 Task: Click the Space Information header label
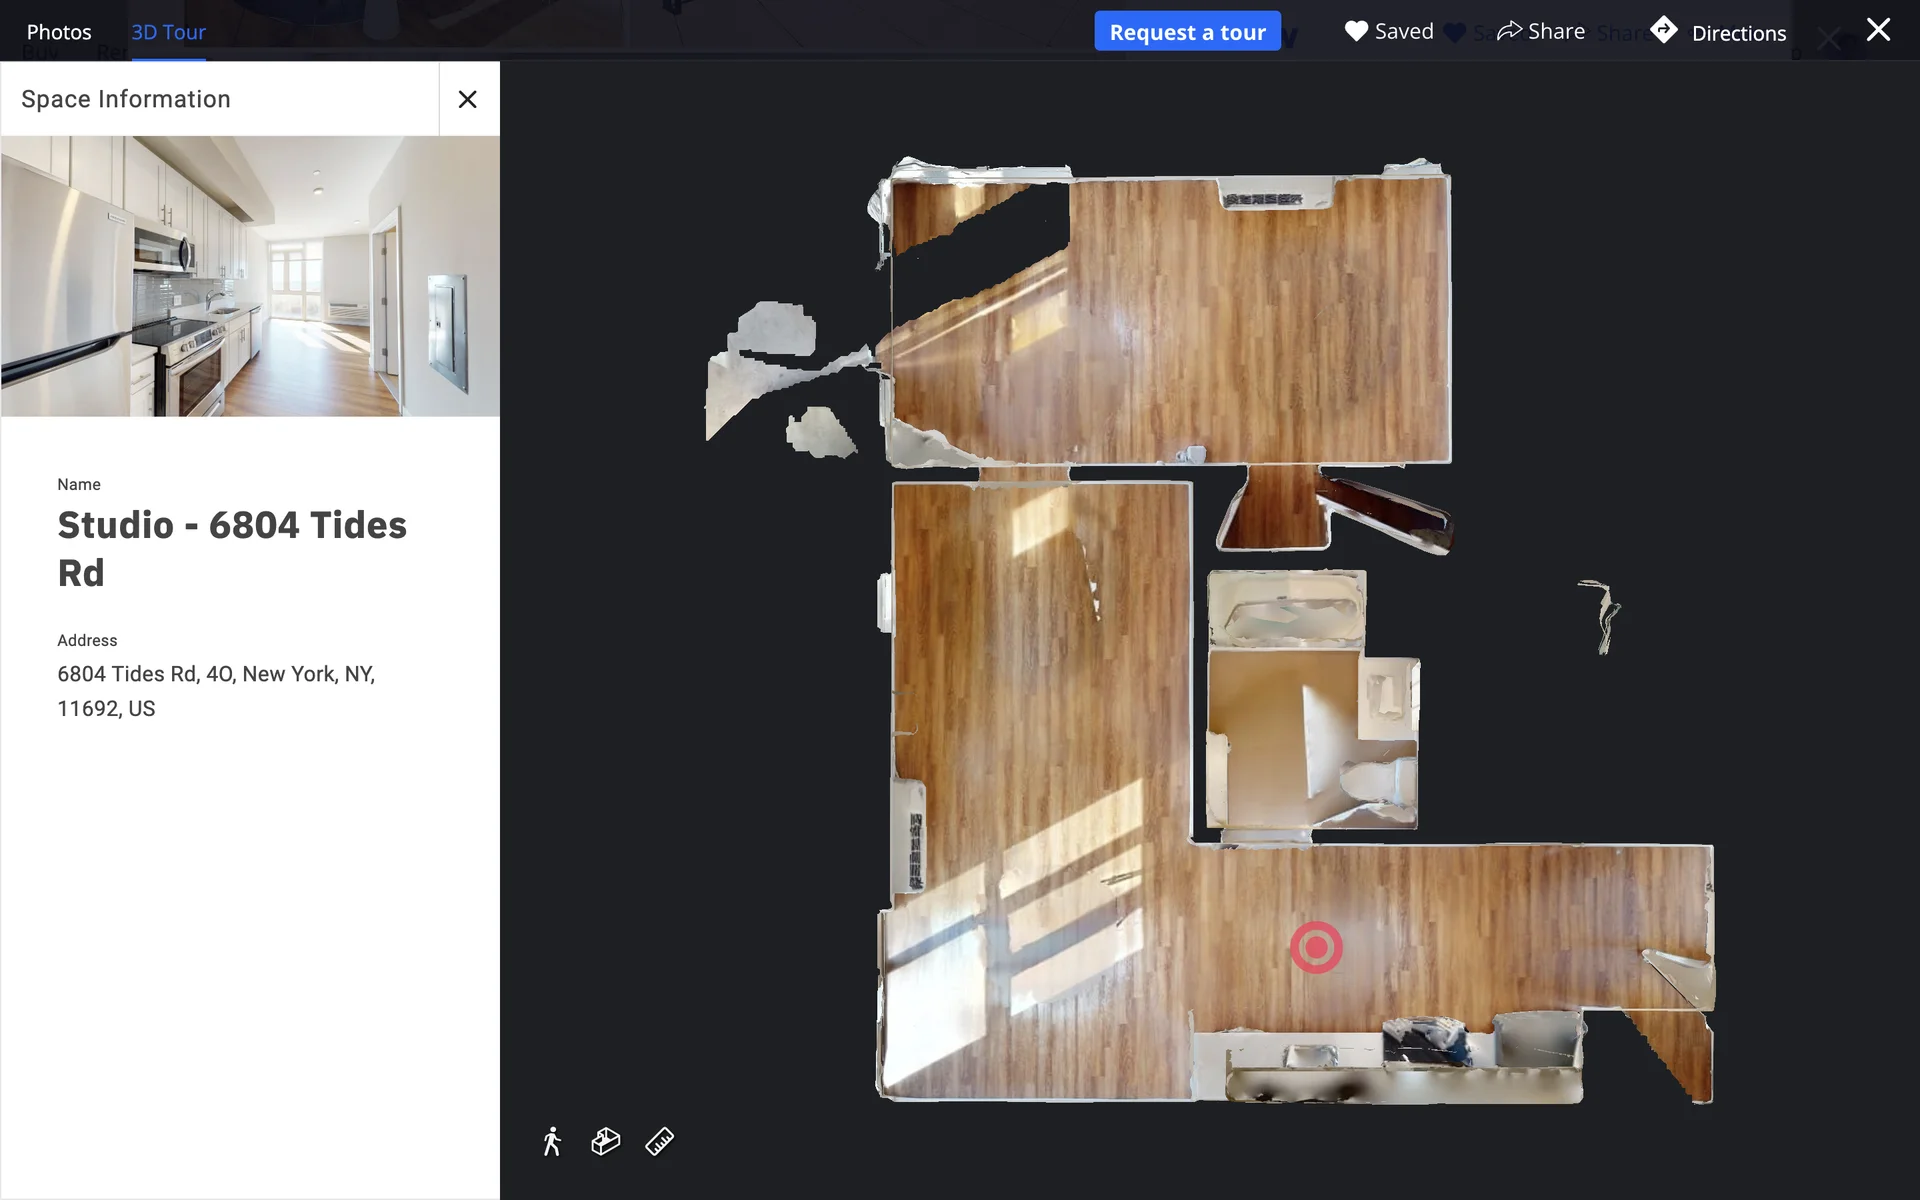coord(126,99)
